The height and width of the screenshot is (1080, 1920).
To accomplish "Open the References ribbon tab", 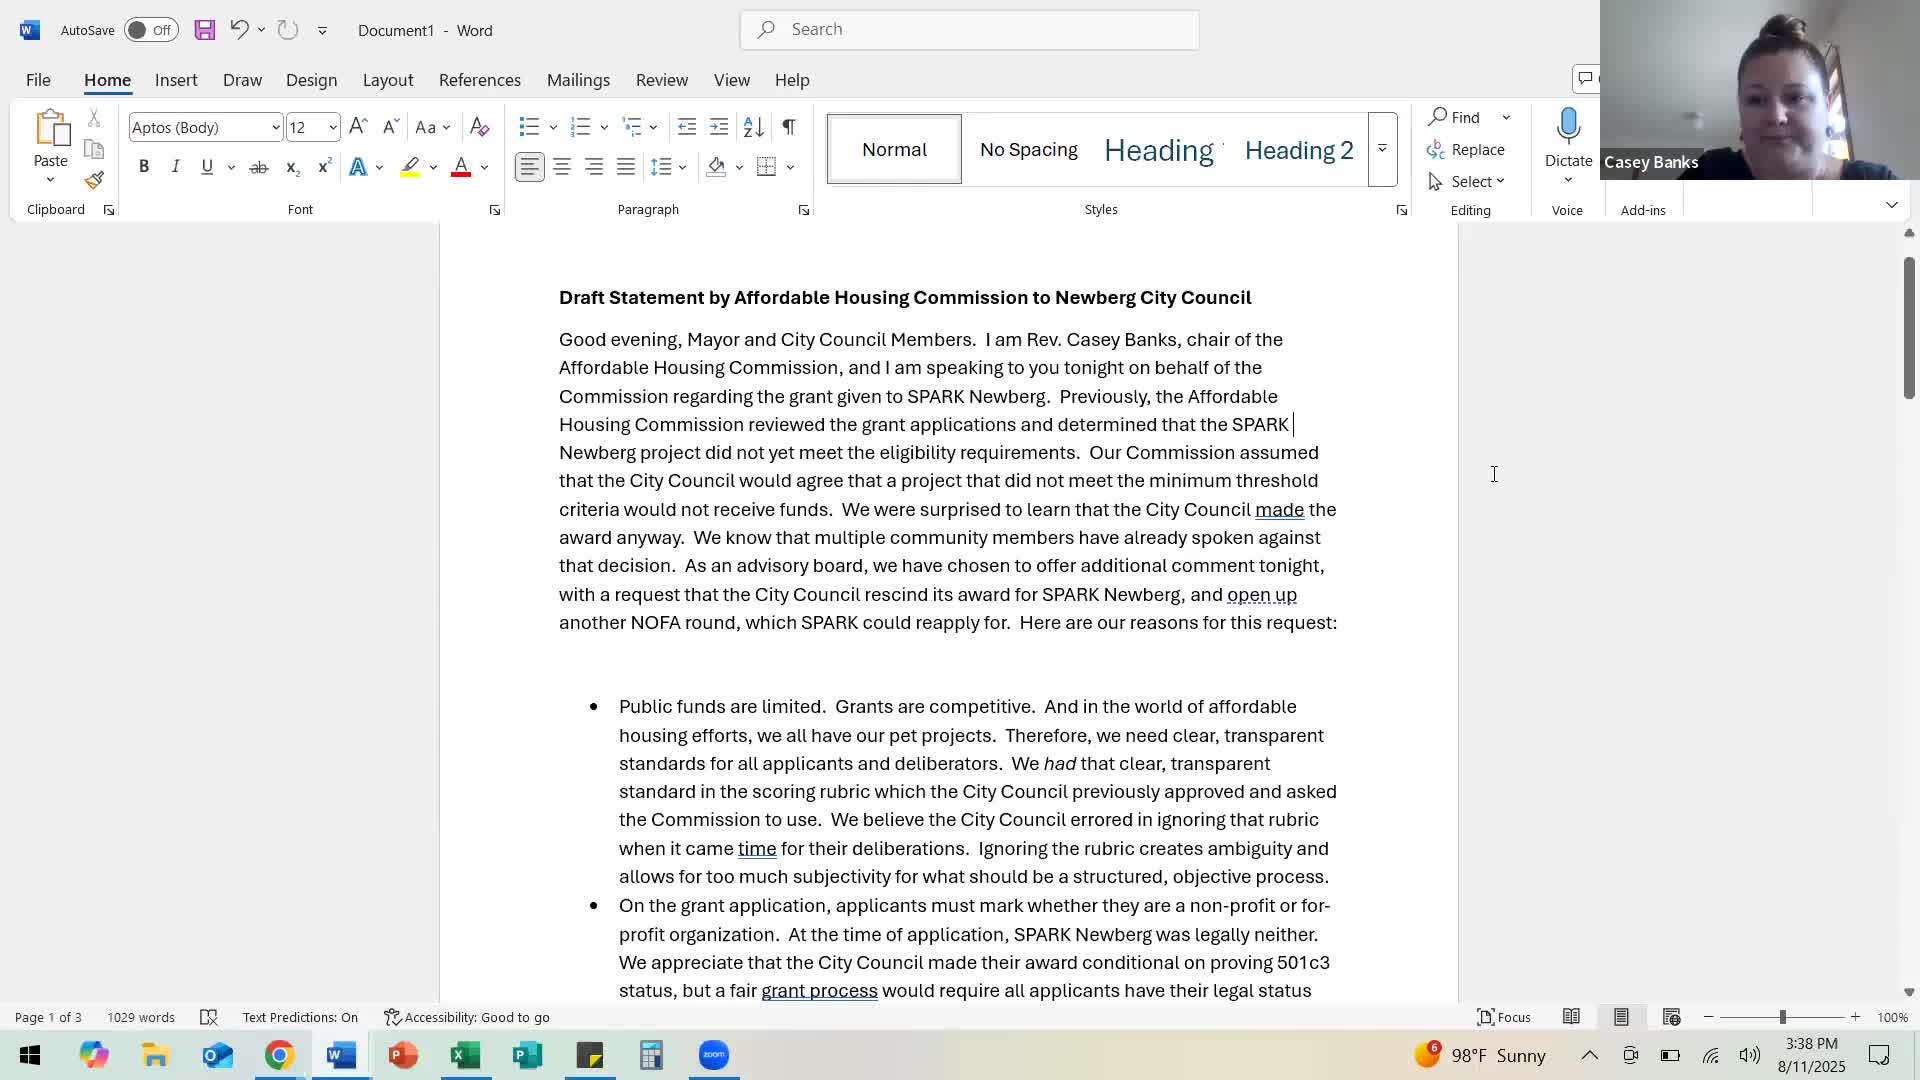I will tap(479, 80).
